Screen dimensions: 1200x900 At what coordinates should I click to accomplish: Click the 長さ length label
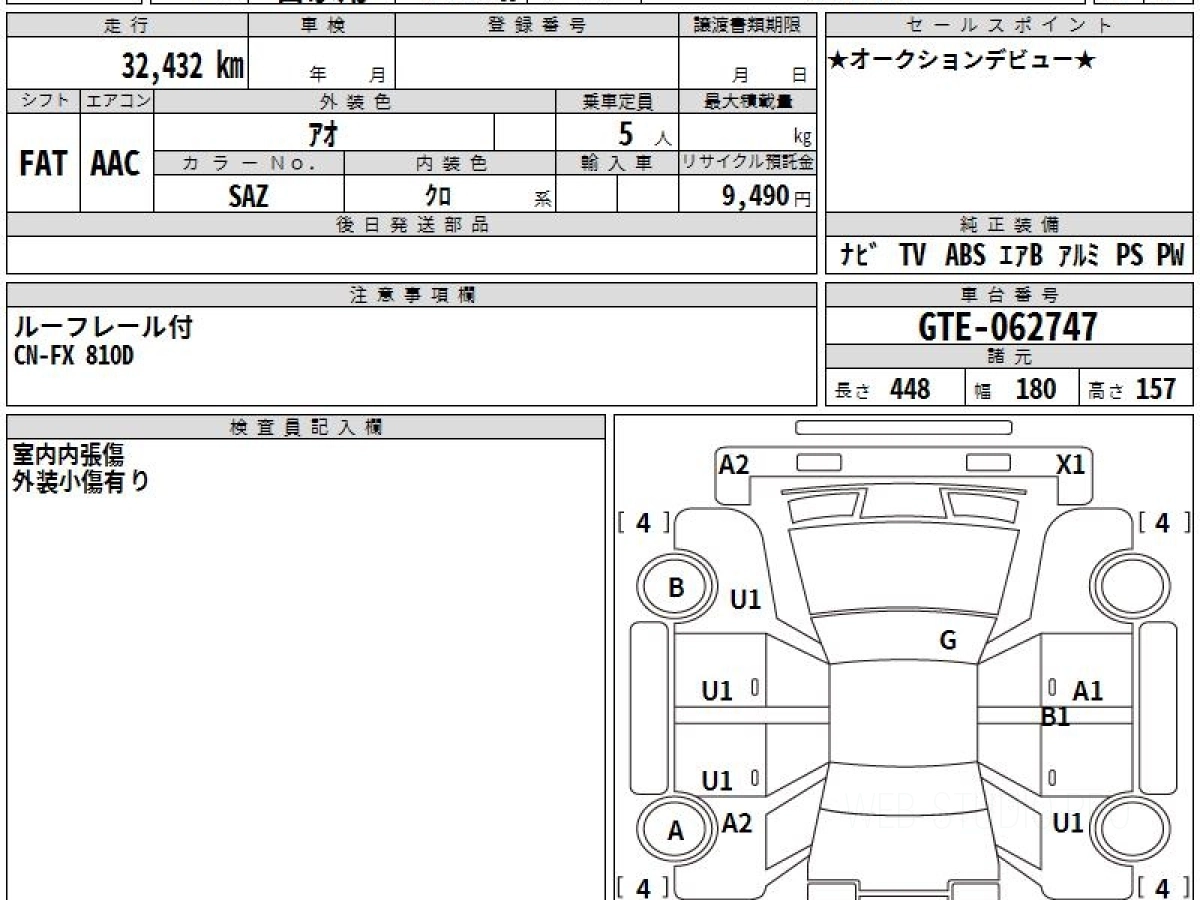click(x=853, y=391)
